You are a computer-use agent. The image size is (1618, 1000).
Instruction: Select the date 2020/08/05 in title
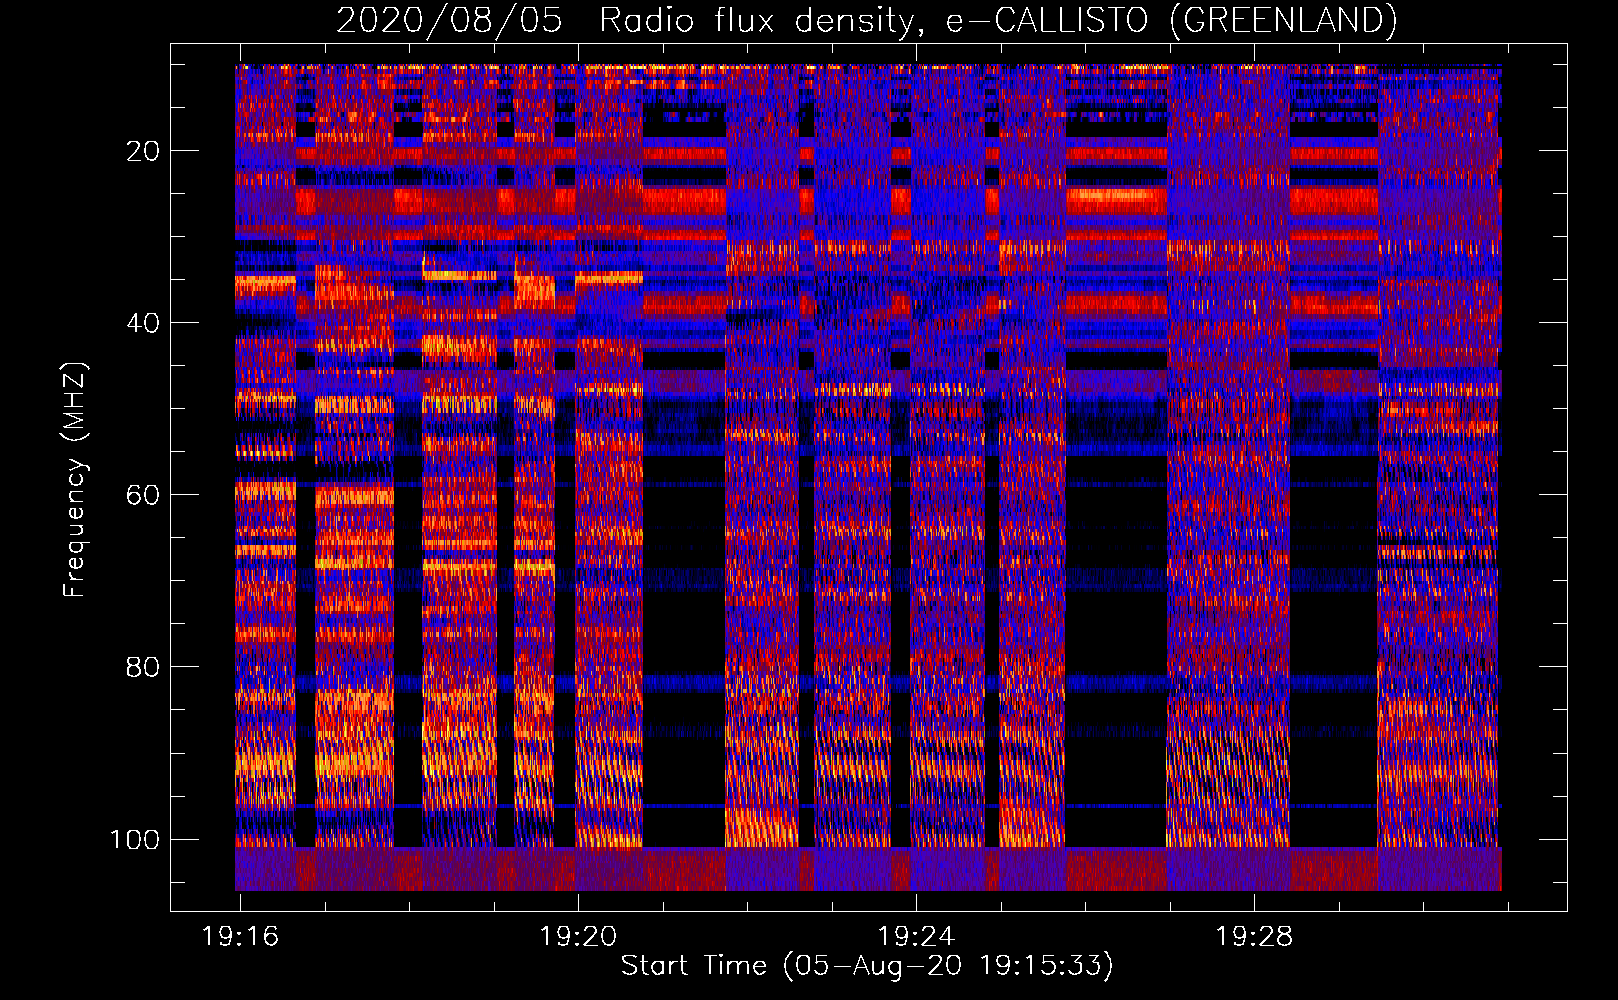[449, 20]
